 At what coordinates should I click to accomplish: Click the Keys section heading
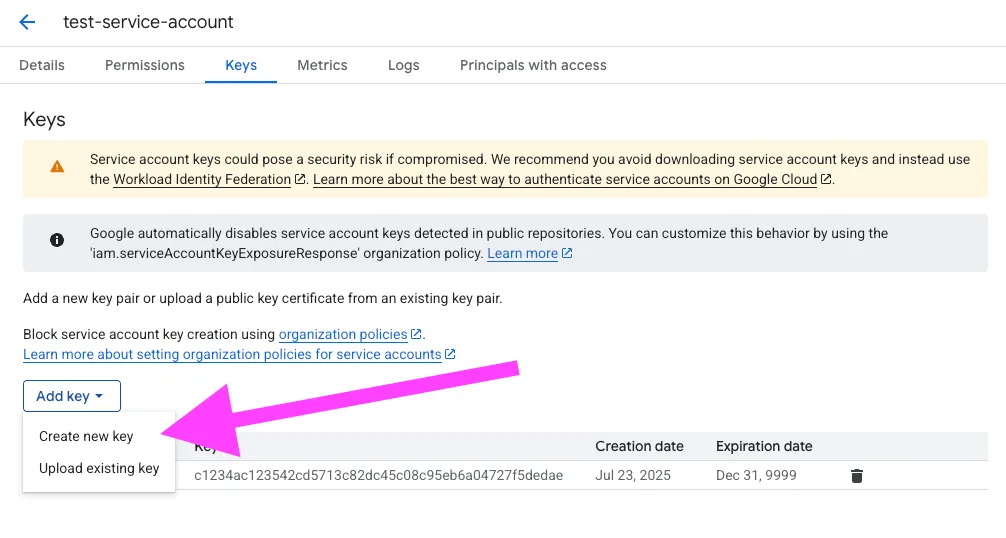[44, 120]
